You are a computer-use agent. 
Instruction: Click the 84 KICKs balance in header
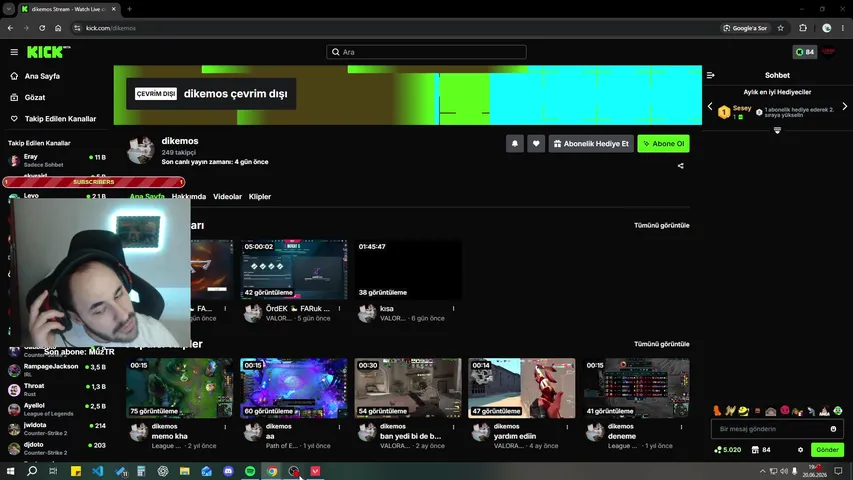click(805, 52)
